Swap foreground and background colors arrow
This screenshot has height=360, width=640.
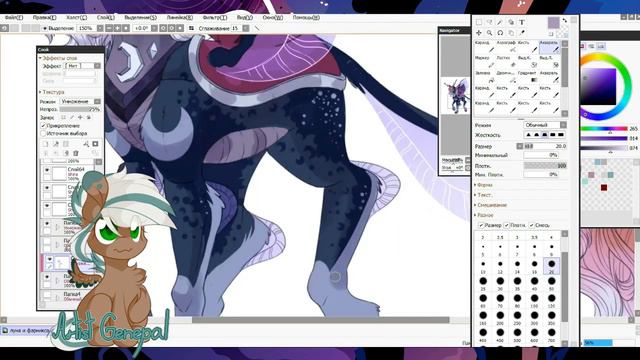[564, 20]
